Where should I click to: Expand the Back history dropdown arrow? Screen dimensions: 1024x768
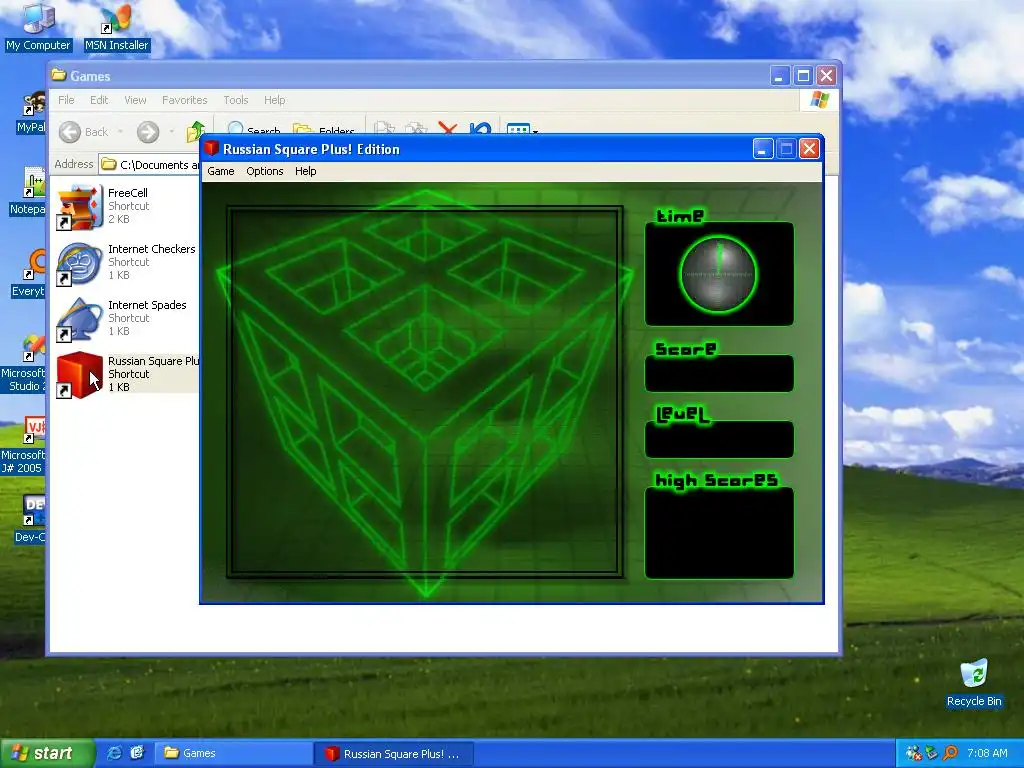(x=120, y=132)
